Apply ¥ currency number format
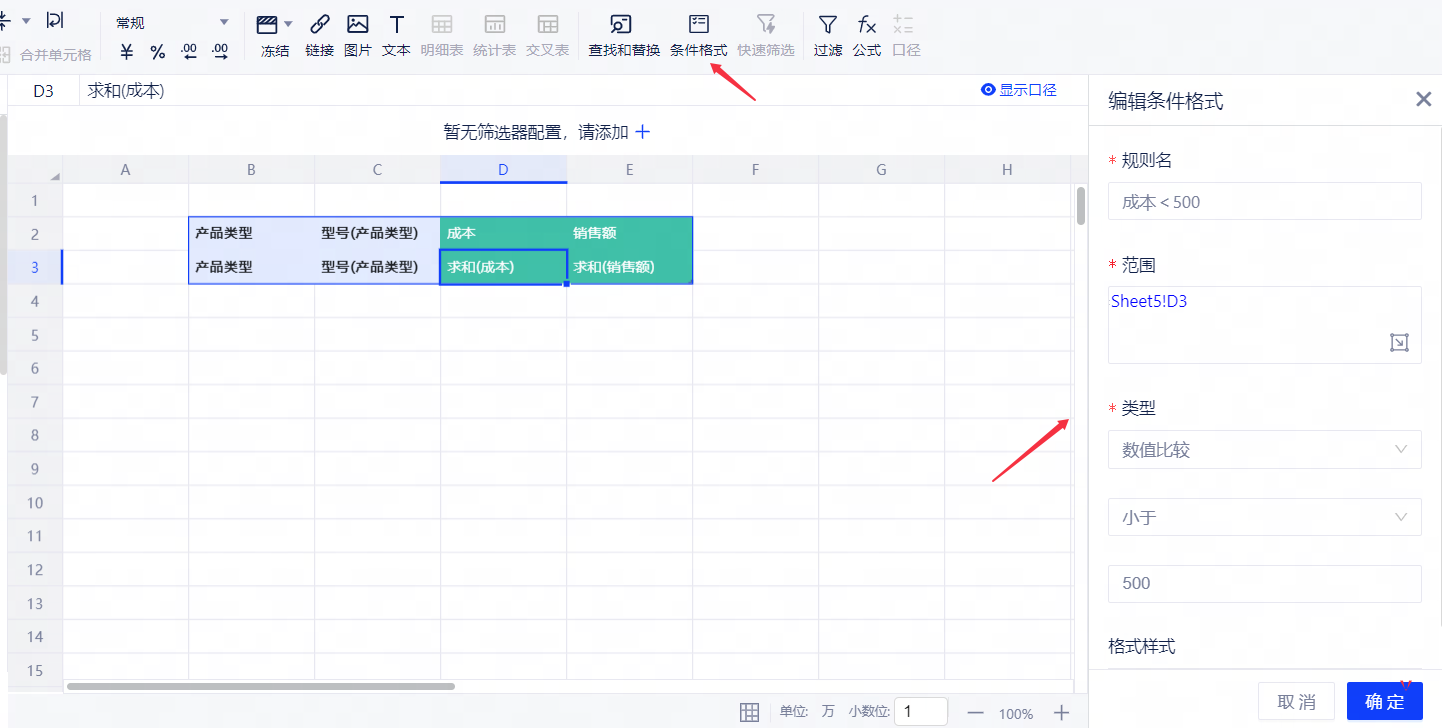 [126, 52]
